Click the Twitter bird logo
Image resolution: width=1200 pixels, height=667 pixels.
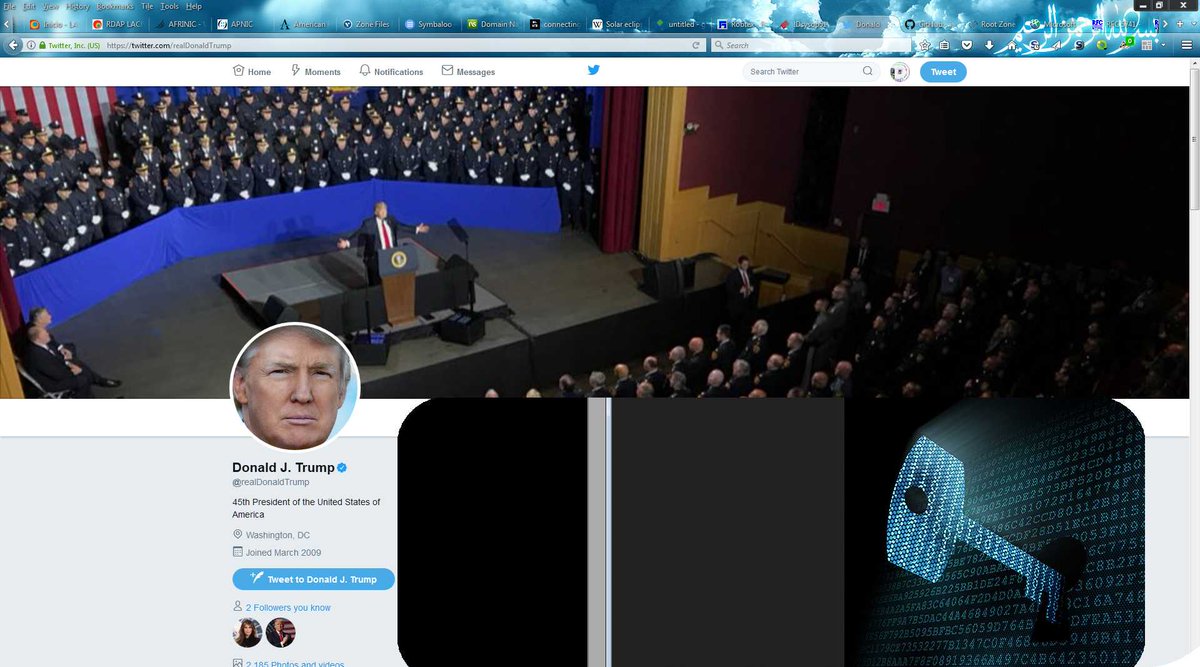[x=593, y=70]
